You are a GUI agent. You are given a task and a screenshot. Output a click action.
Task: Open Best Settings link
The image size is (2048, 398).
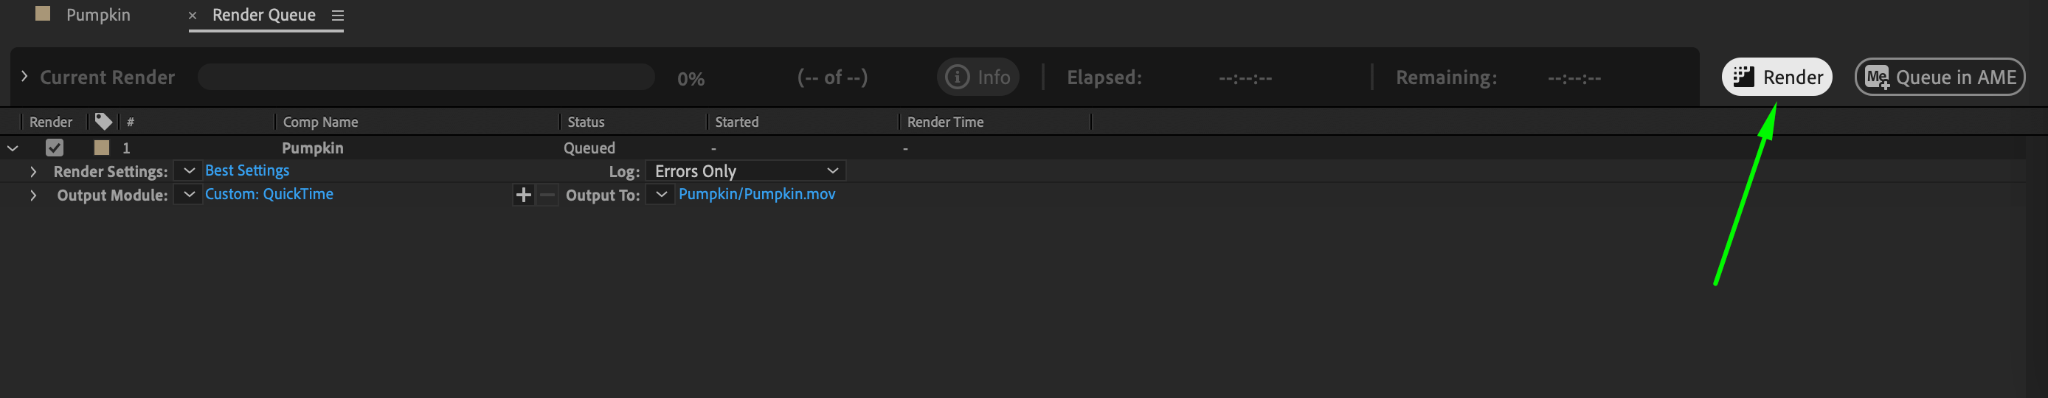[x=247, y=171]
